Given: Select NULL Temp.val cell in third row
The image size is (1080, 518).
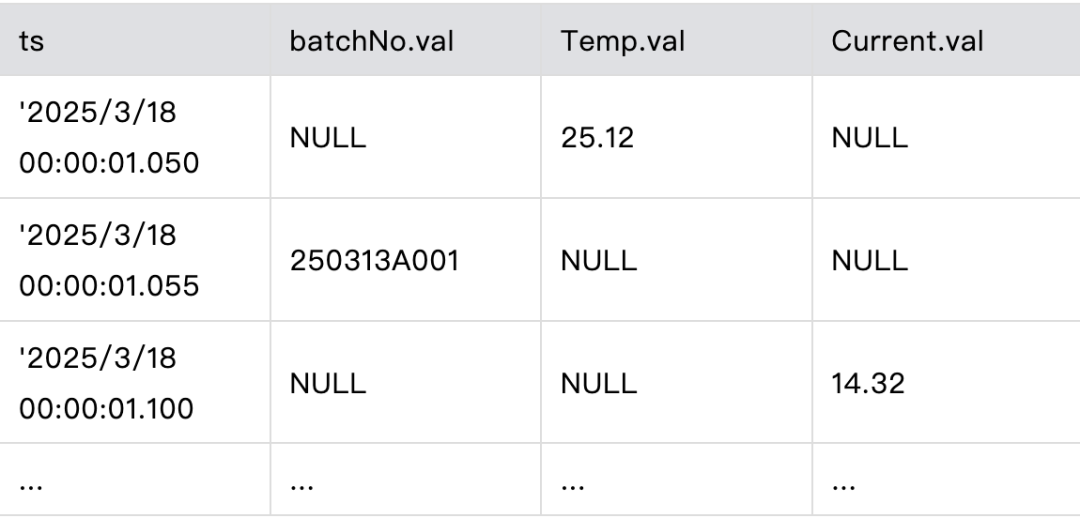Looking at the screenshot, I should [x=598, y=383].
